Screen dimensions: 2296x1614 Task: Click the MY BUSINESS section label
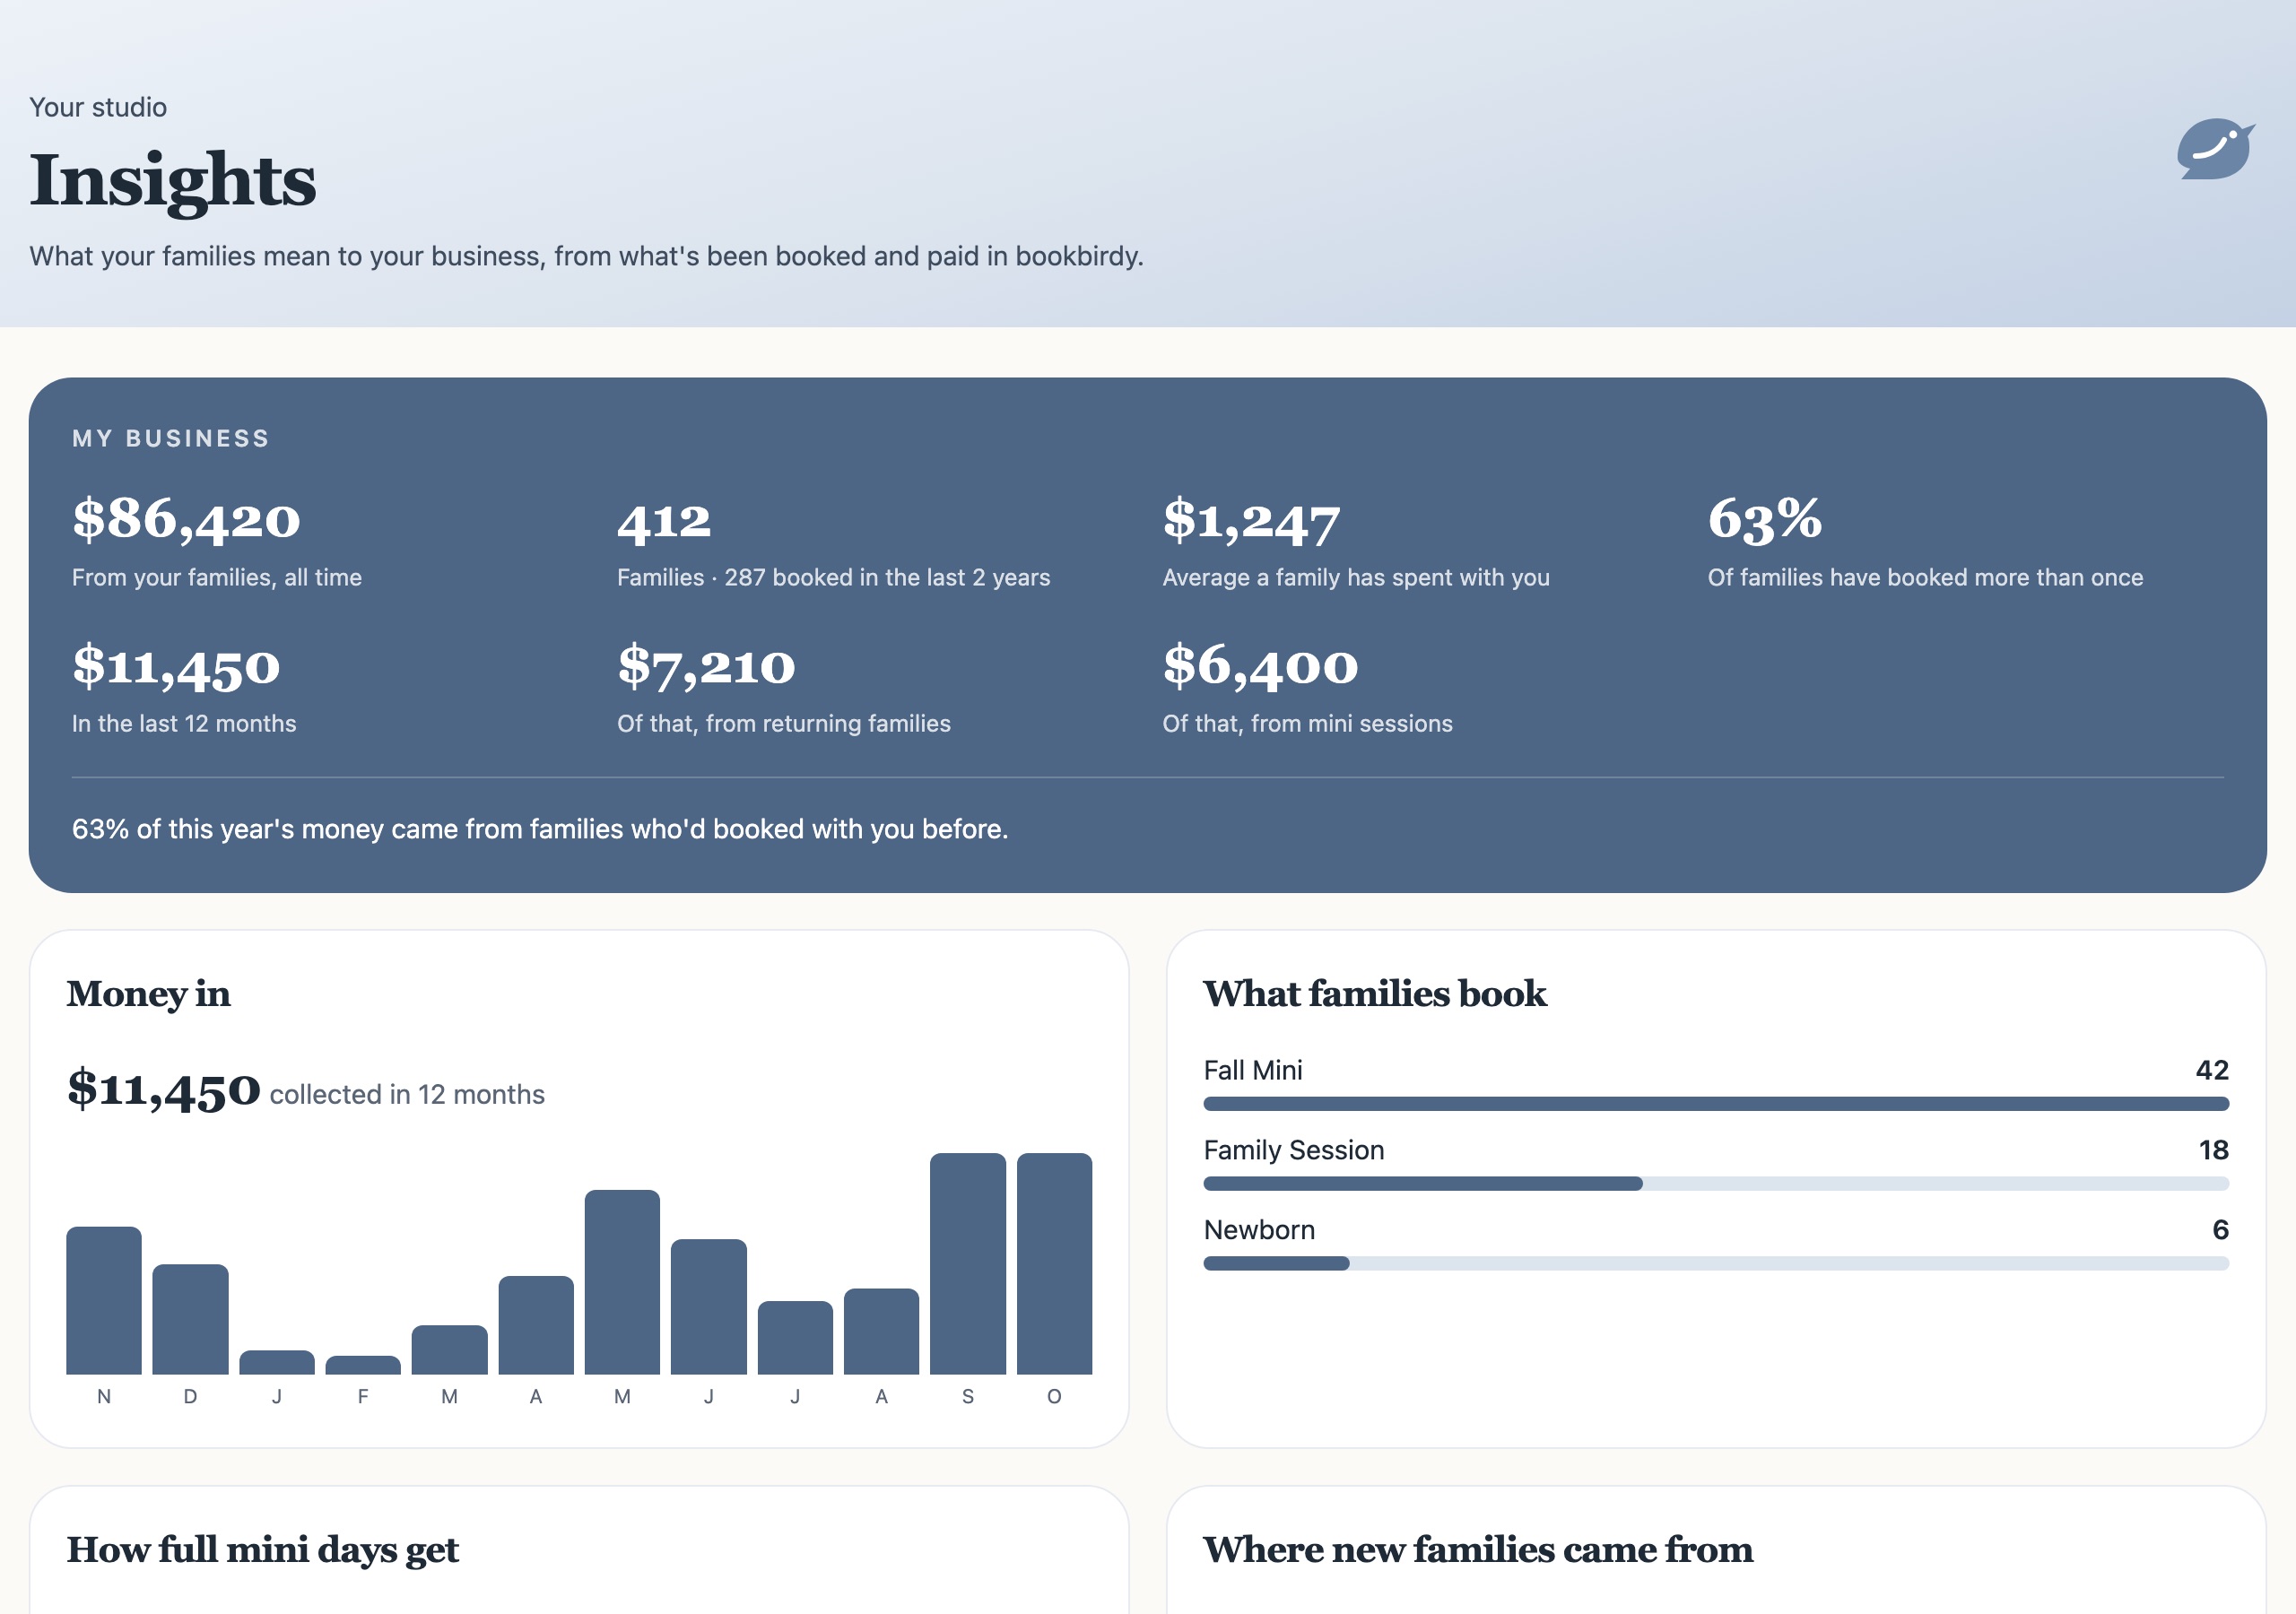pos(171,438)
